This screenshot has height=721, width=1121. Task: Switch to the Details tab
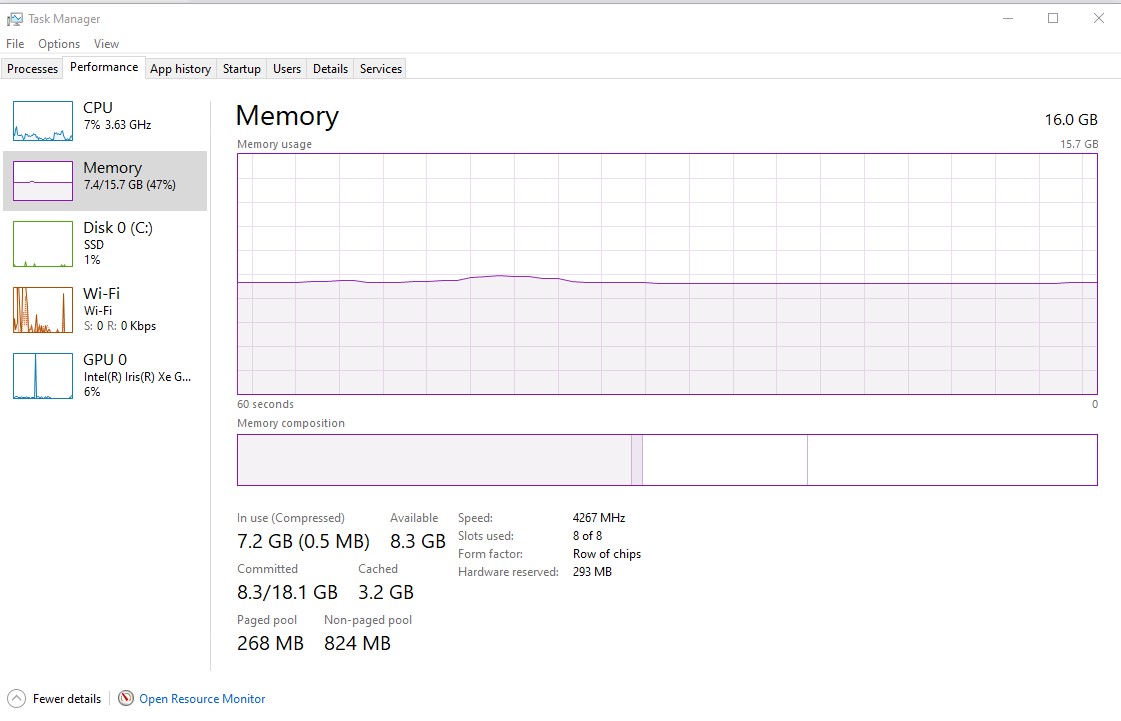pos(330,69)
